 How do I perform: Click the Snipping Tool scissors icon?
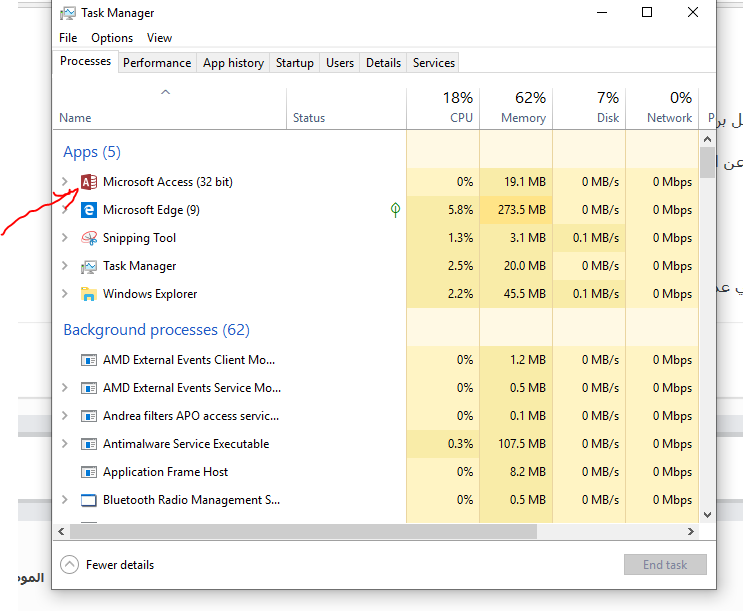point(88,238)
